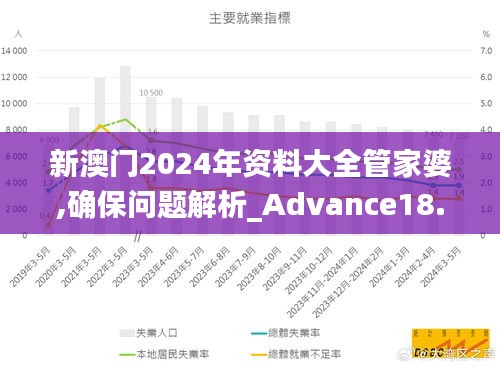Click the teal 總體失業率 legend line
This screenshot has width=500, height=366.
259,333
